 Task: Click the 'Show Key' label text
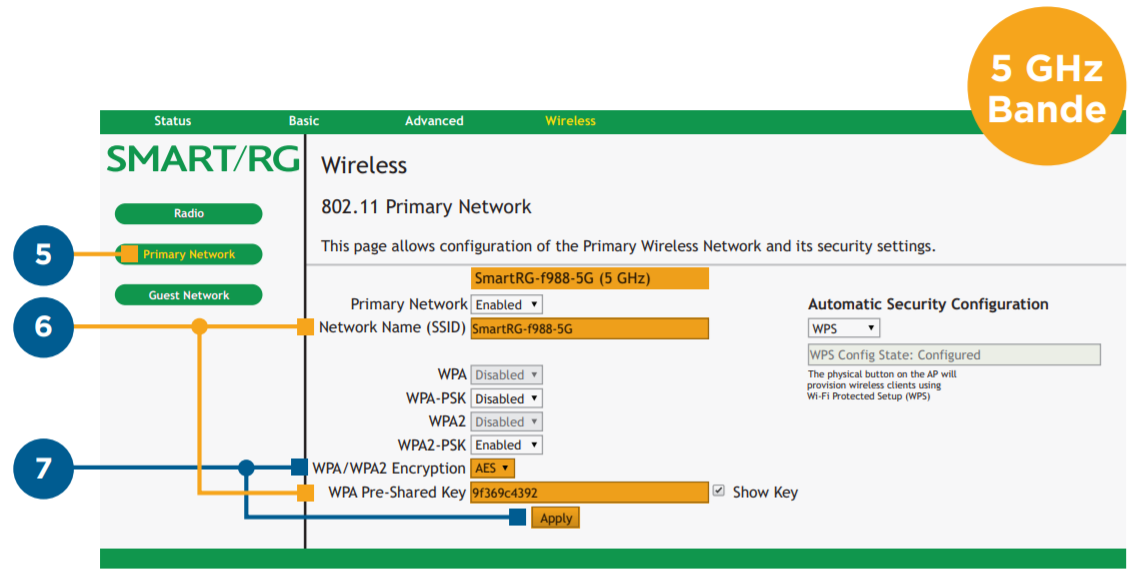click(x=765, y=493)
